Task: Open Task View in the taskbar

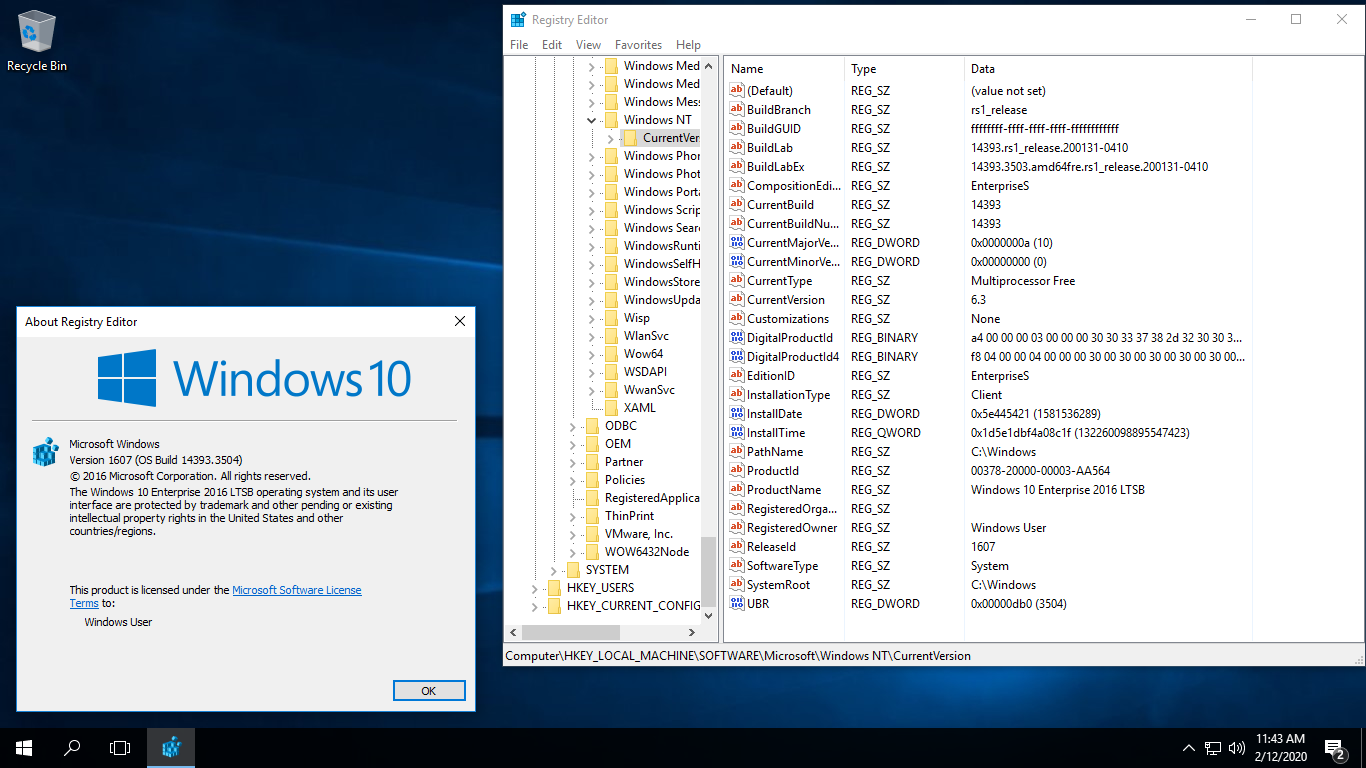Action: pos(120,747)
